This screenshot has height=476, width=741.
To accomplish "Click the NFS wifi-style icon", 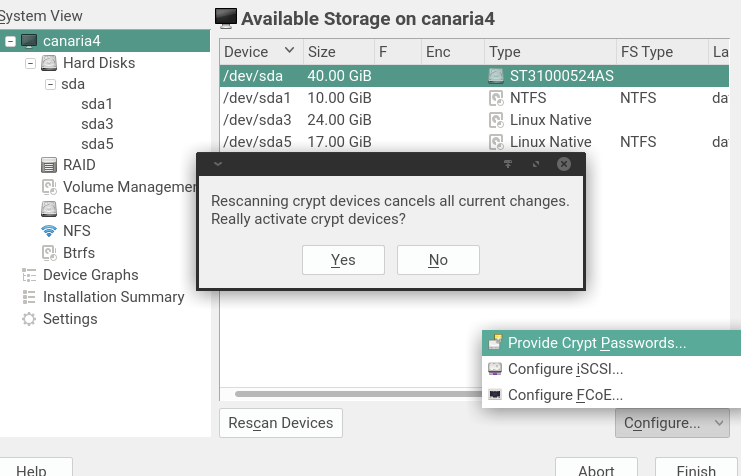I will click(49, 231).
